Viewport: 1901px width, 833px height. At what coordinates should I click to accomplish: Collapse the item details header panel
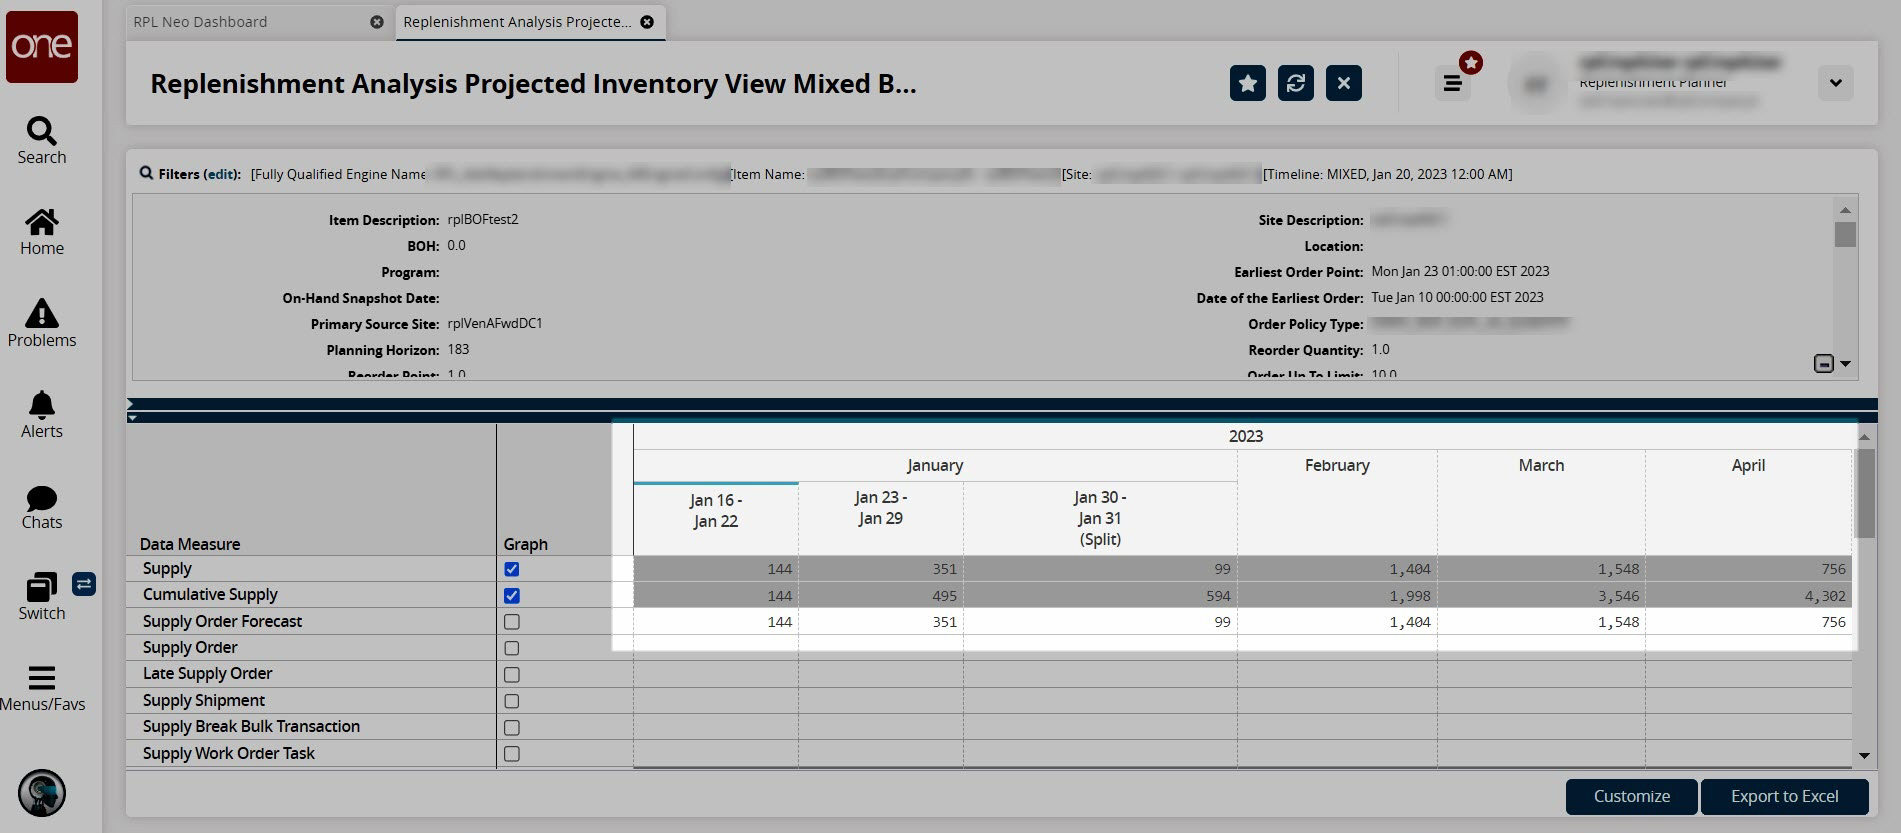click(x=1824, y=364)
